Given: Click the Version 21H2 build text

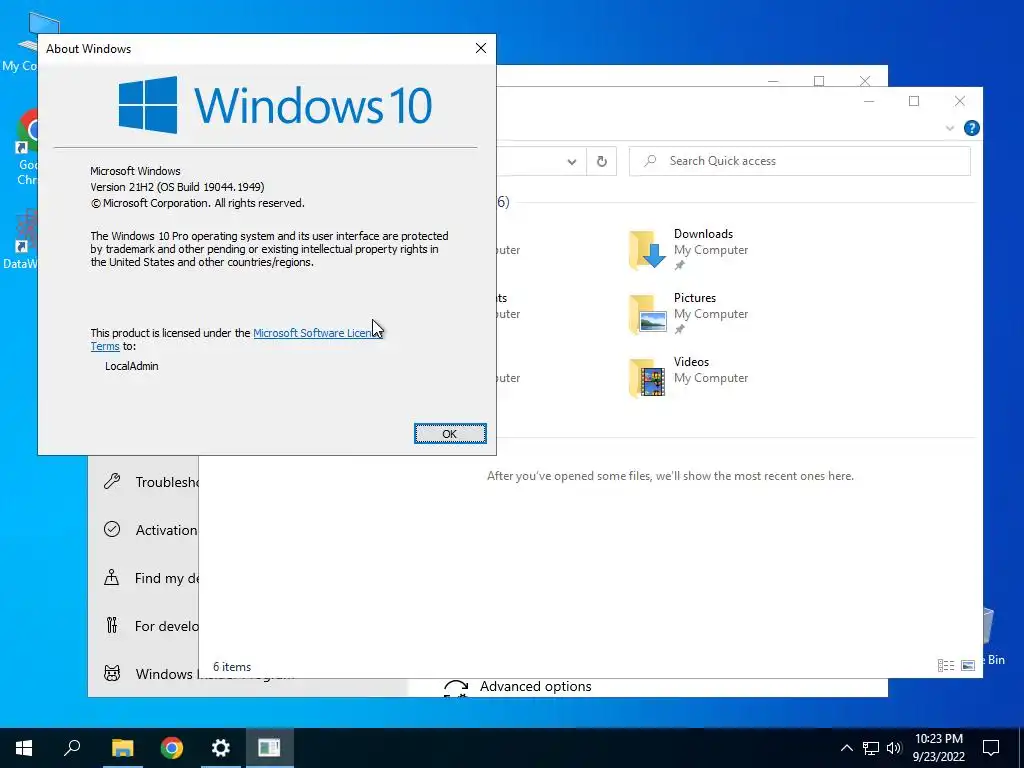Looking at the screenshot, I should coord(177,187).
